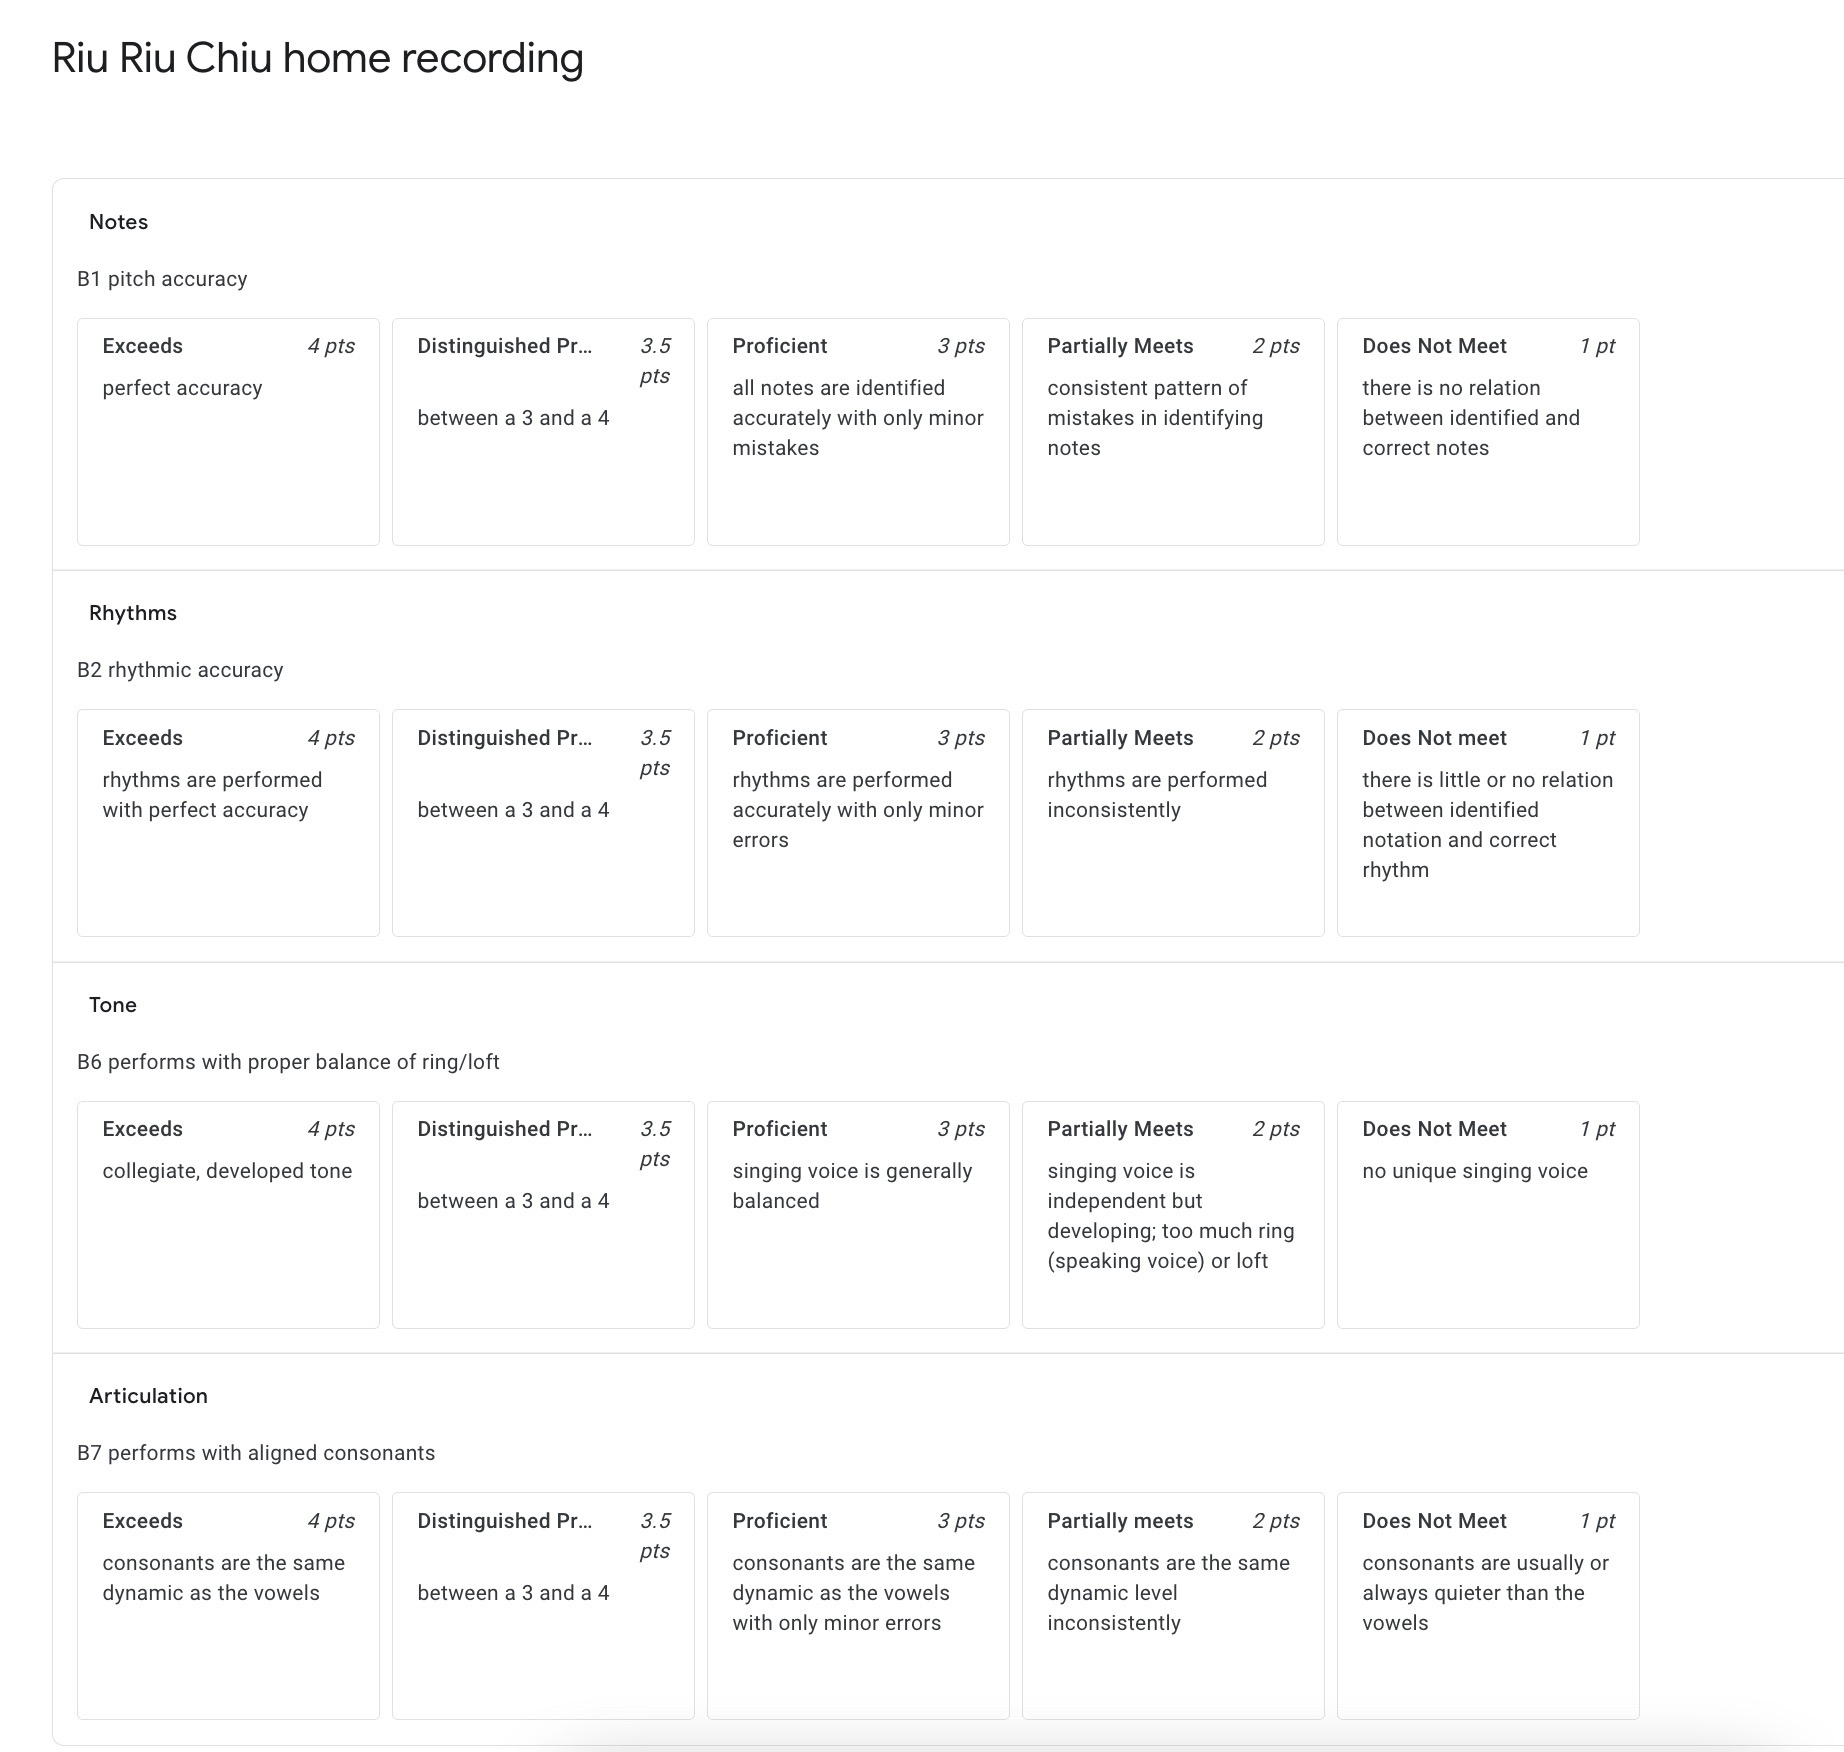
Task: Choose Partially meets under Articulation
Action: point(1173,1605)
